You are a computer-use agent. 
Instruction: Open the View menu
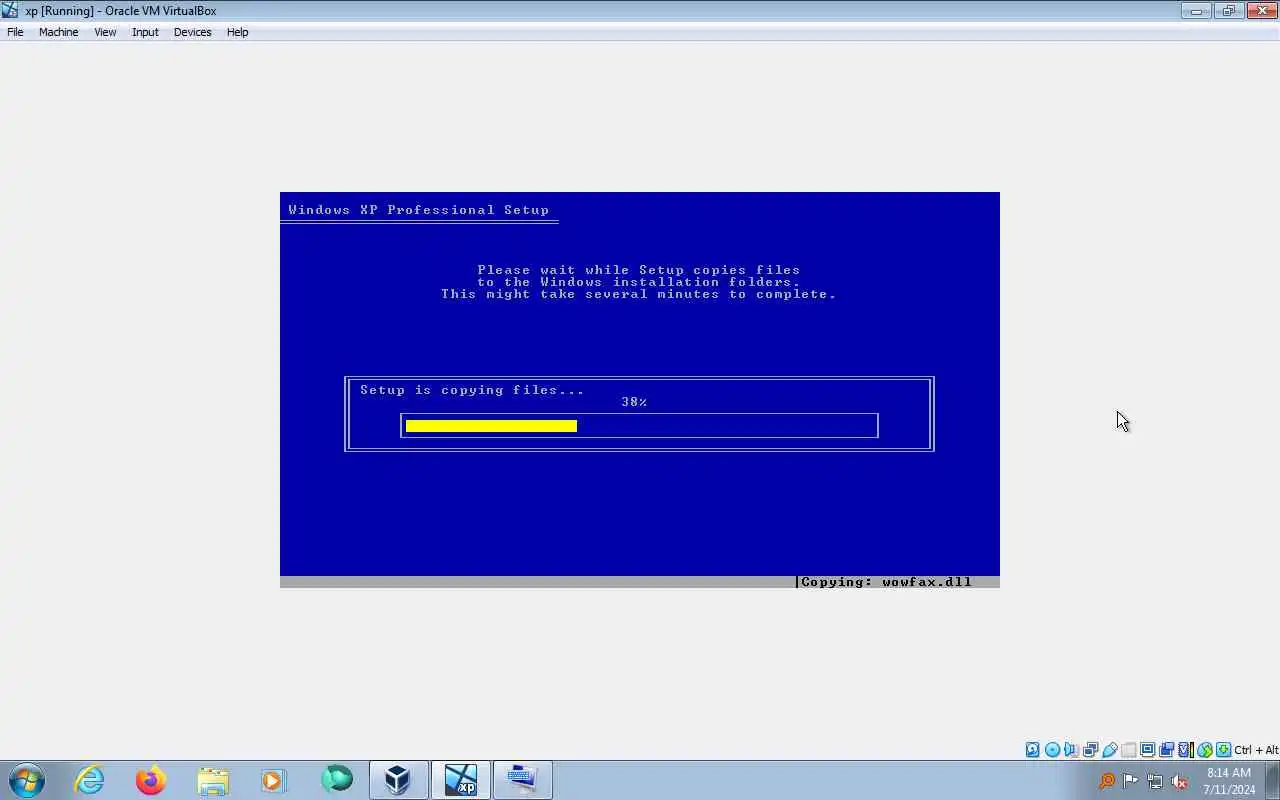[105, 32]
